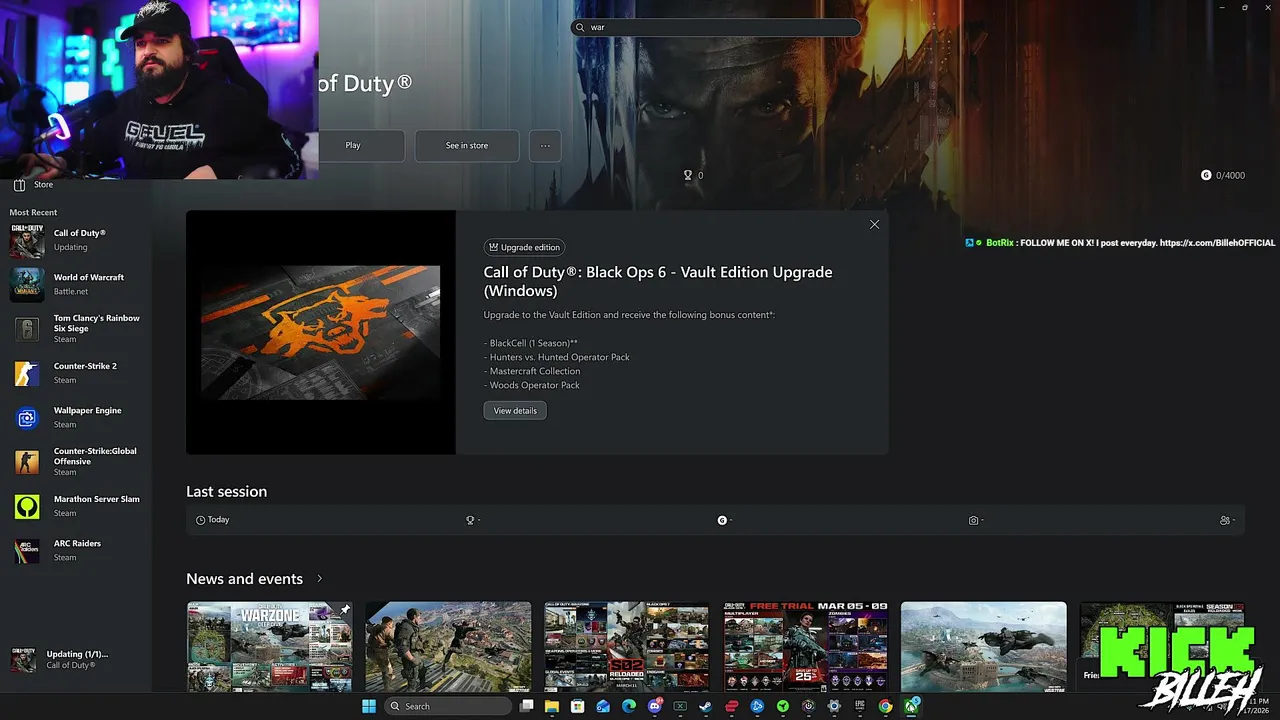Image resolution: width=1280 pixels, height=720 pixels.
Task: Click the last session achievements trophy
Action: click(470, 520)
